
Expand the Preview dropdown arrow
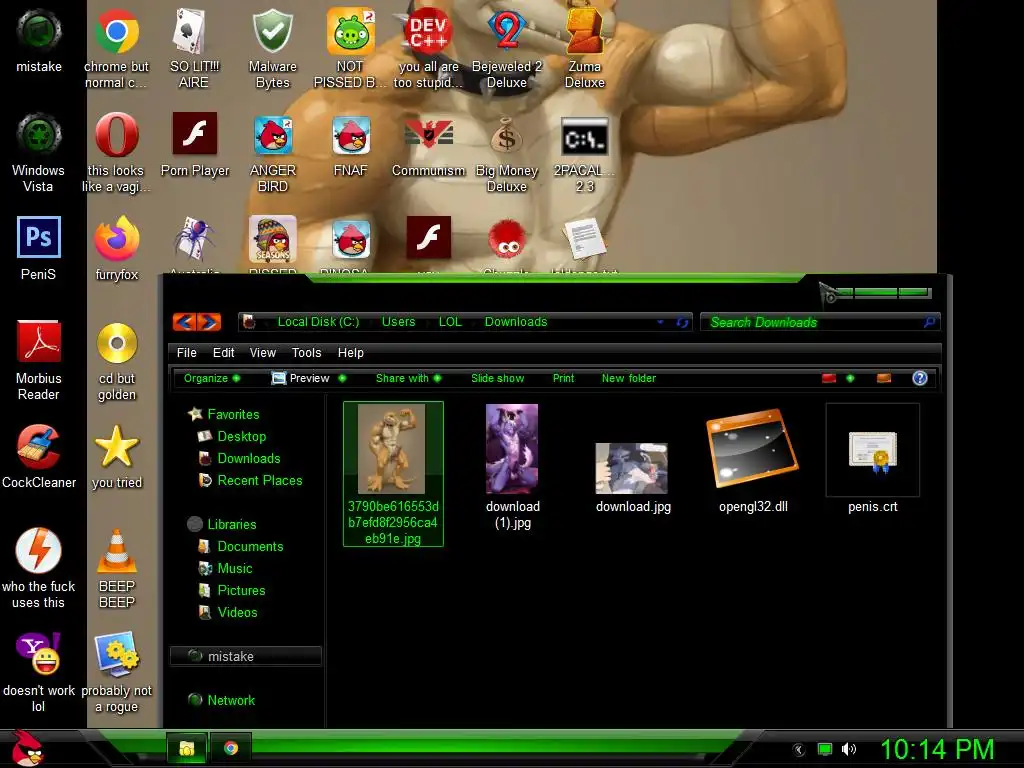(x=342, y=378)
